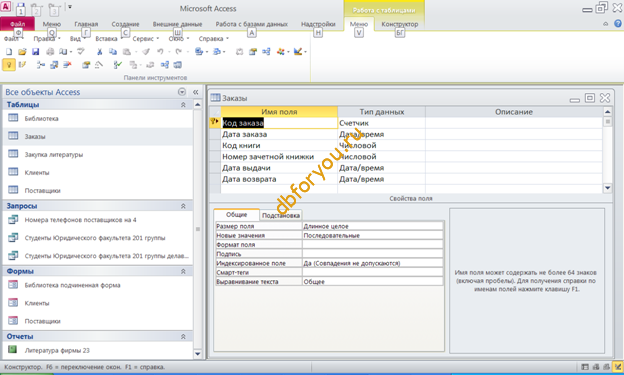Click Номер зачетной книжки field name
Screen dimensions: 624x375
click(x=279, y=156)
